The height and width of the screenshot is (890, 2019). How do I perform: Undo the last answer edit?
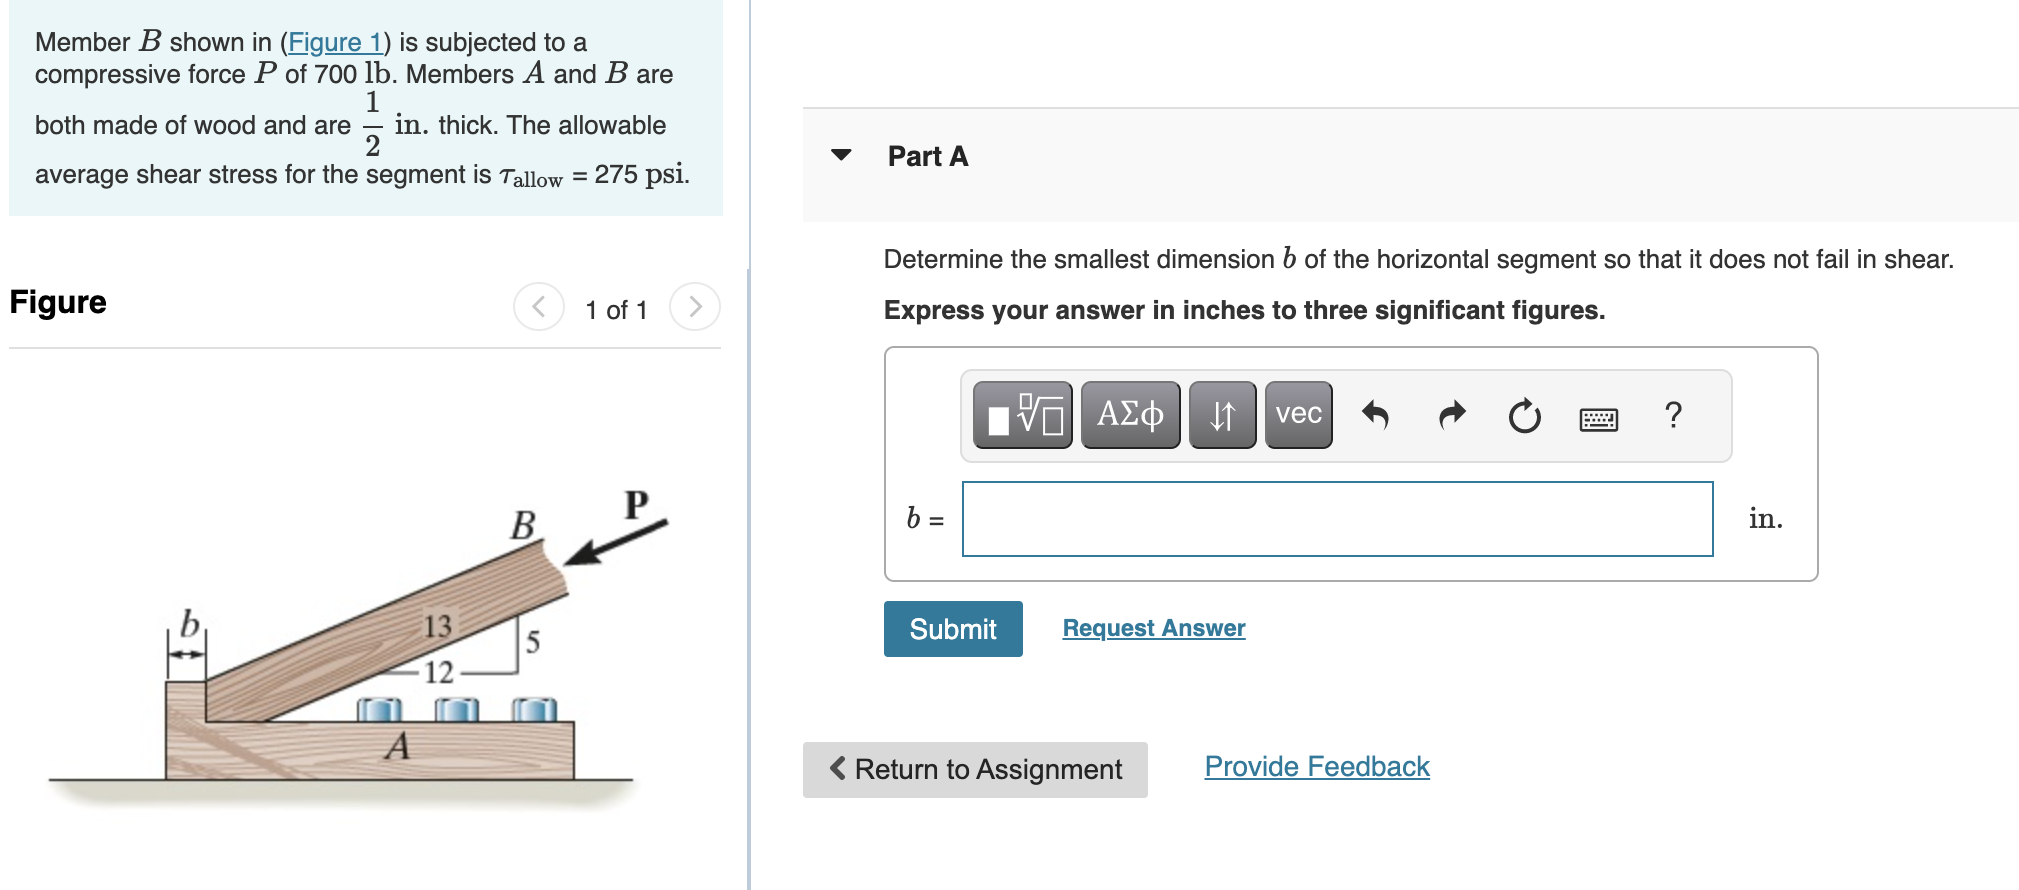1375,417
